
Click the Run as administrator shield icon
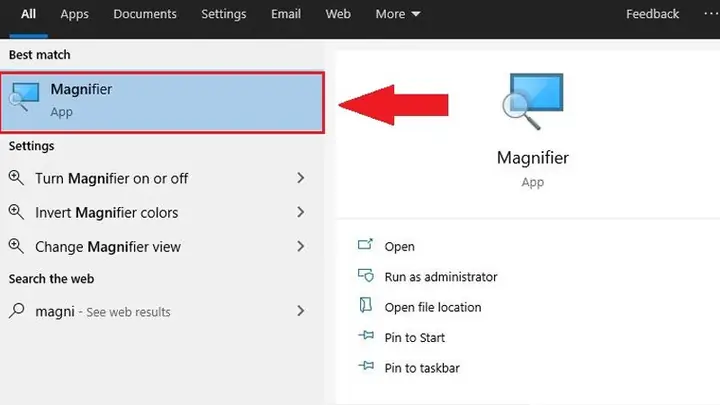coord(366,275)
